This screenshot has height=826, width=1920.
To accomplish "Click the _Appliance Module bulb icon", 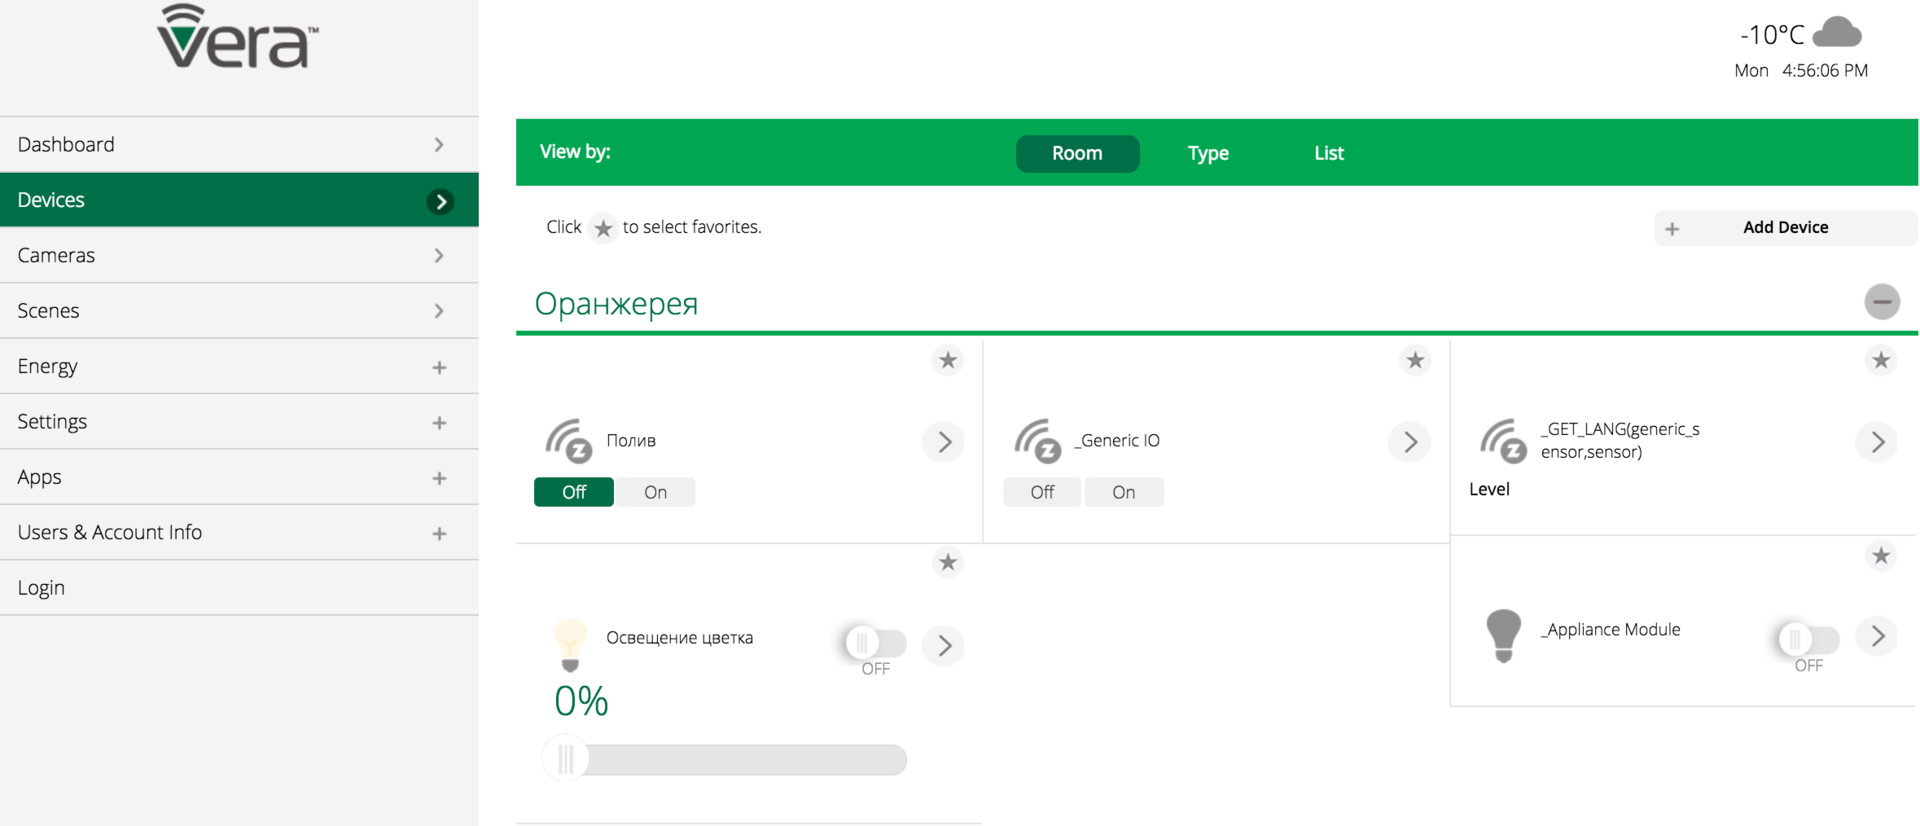I will pos(1503,635).
